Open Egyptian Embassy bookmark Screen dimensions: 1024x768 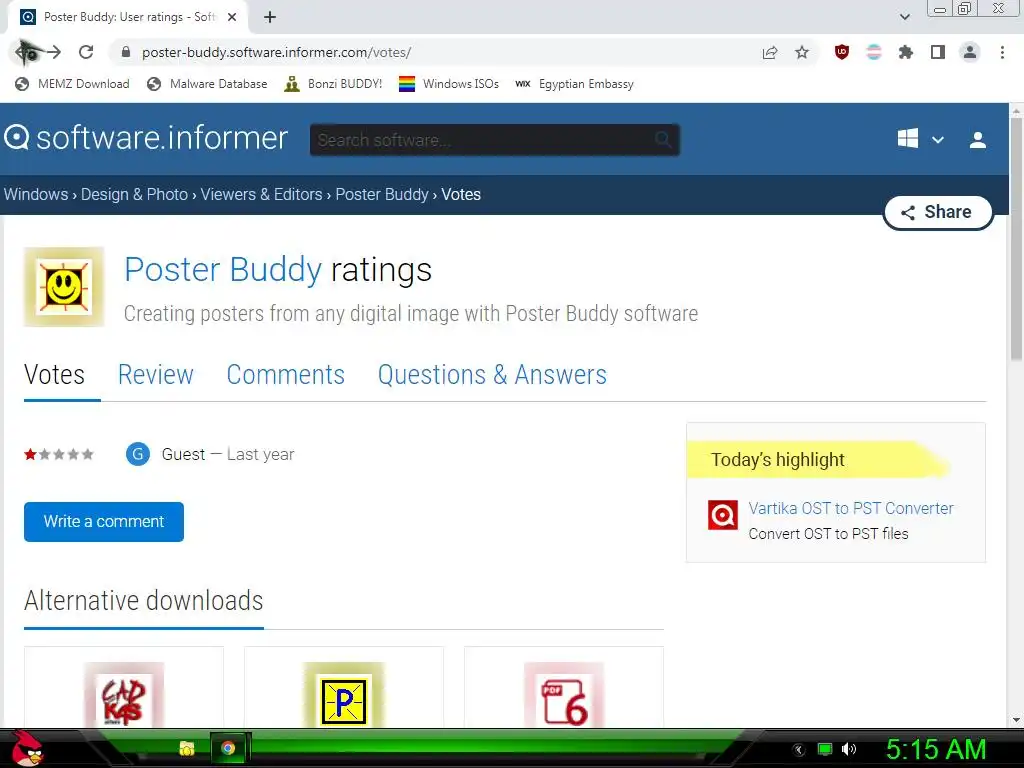coord(575,84)
